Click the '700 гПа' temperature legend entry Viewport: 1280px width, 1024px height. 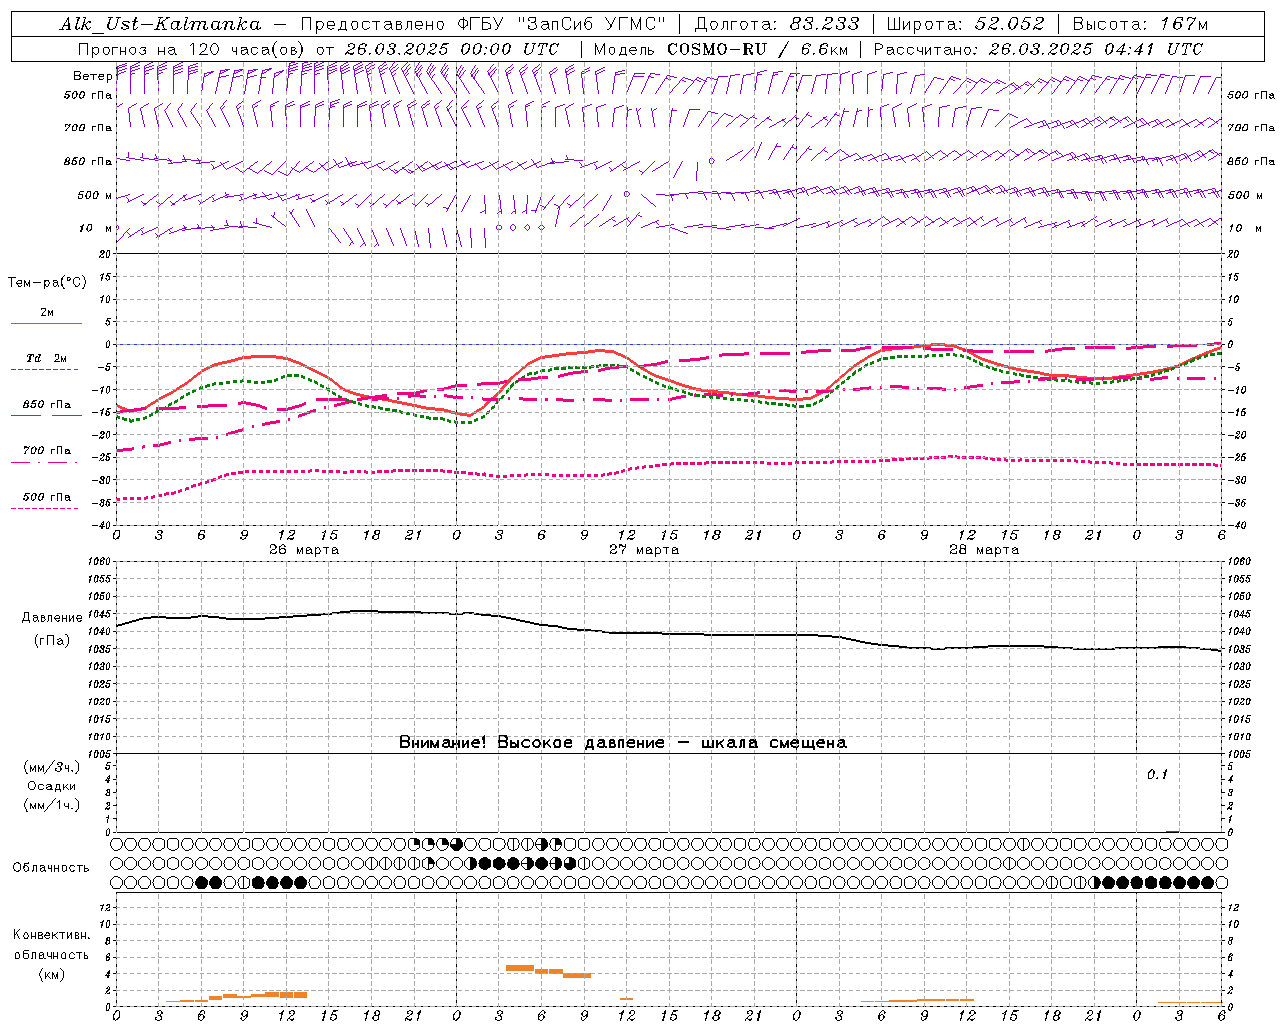(47, 450)
